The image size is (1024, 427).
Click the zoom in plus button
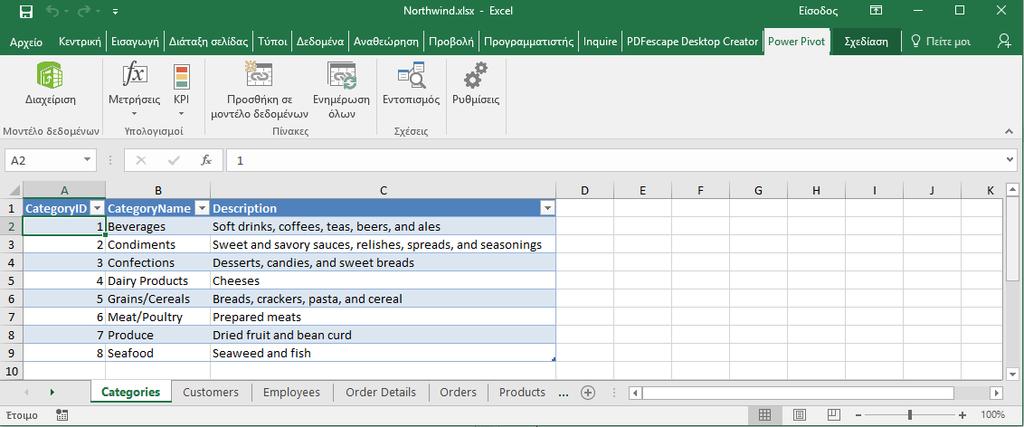(962, 415)
